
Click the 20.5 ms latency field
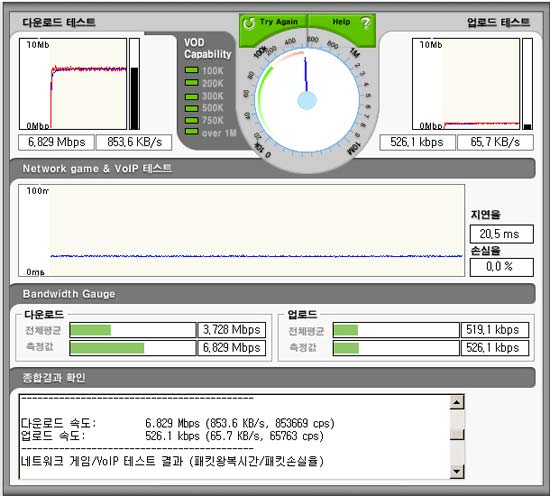502,234
